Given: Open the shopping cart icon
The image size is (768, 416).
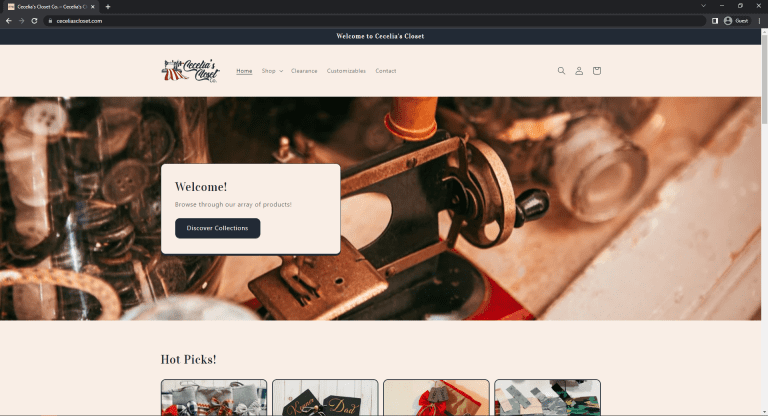Looking at the screenshot, I should click(x=597, y=71).
